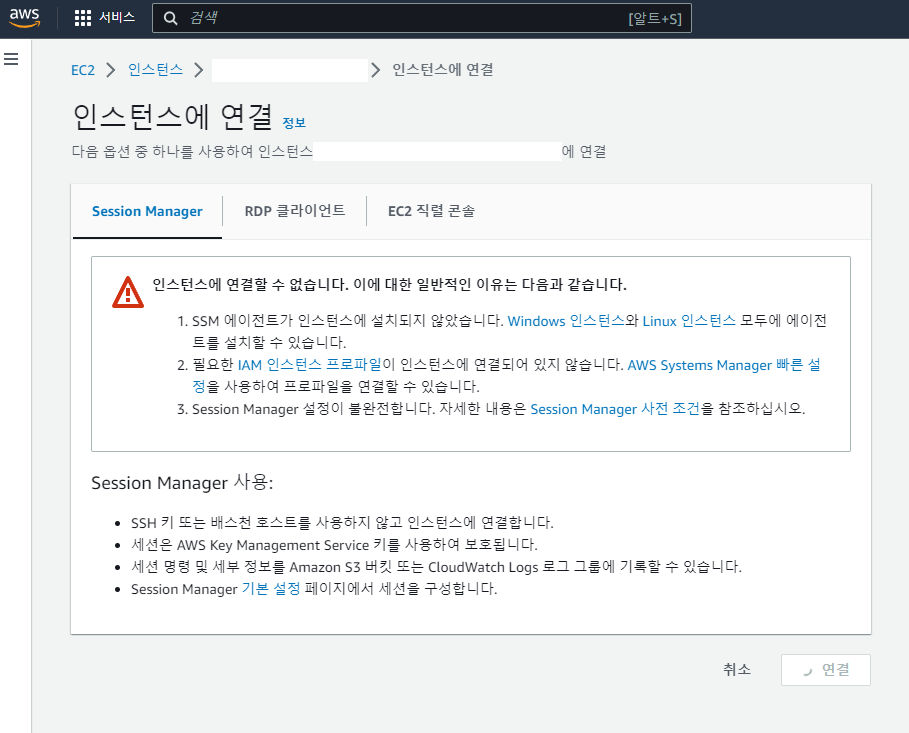Viewport: 909px width, 733px height.
Task: Switch to the RDP 클라이언트 tab
Action: click(x=294, y=211)
